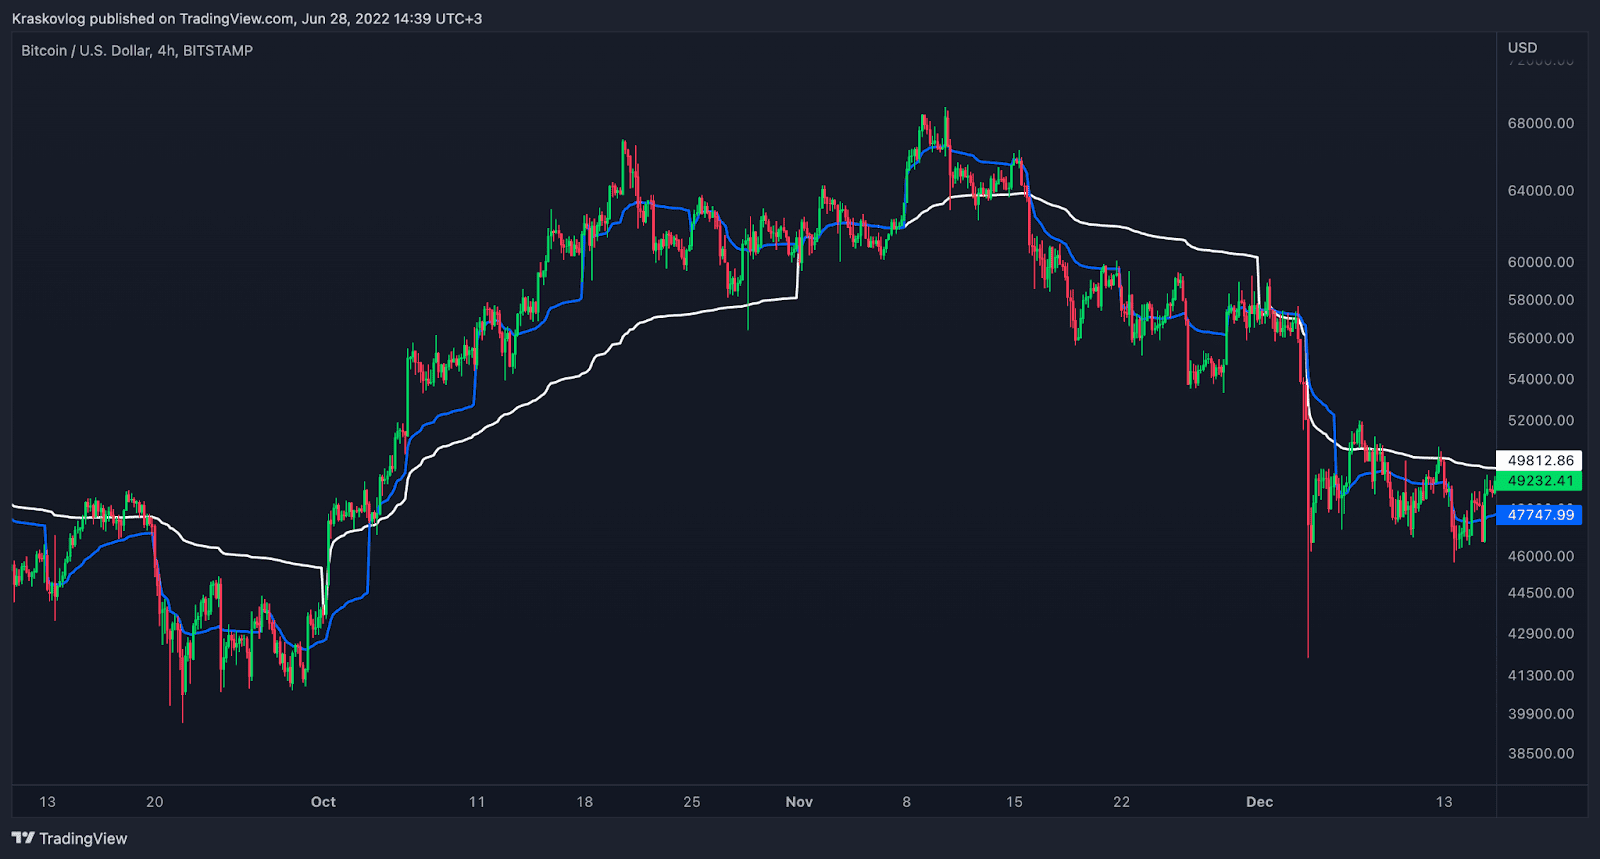Click the header text 'Kraskovlog published on TradingView.com'
Screen dimensions: 1600x859
[x=153, y=19]
